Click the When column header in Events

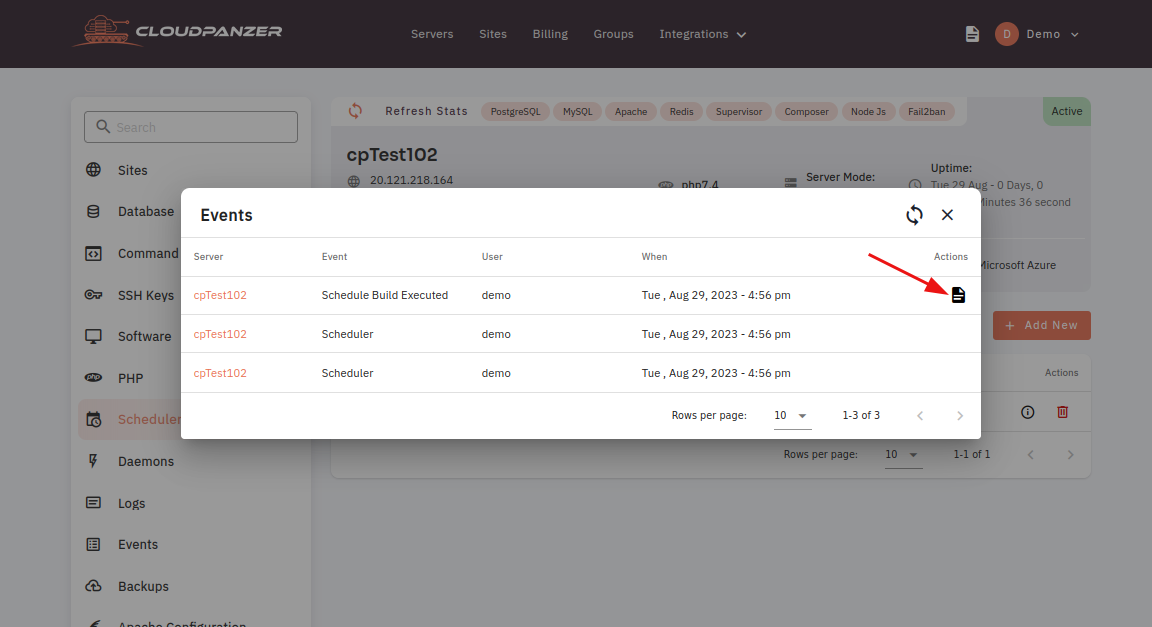655,257
